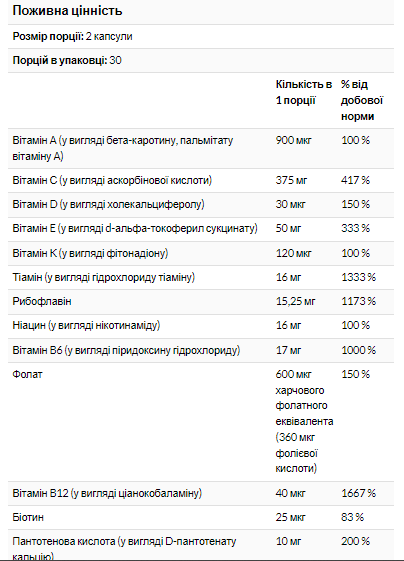Viewport: 404px width, 561px height.
Task: Select the Біотин row label
Action: click(x=28, y=517)
